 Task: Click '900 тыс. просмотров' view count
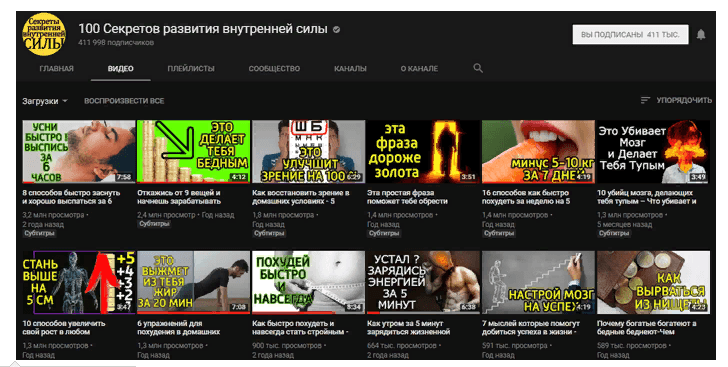click(286, 346)
